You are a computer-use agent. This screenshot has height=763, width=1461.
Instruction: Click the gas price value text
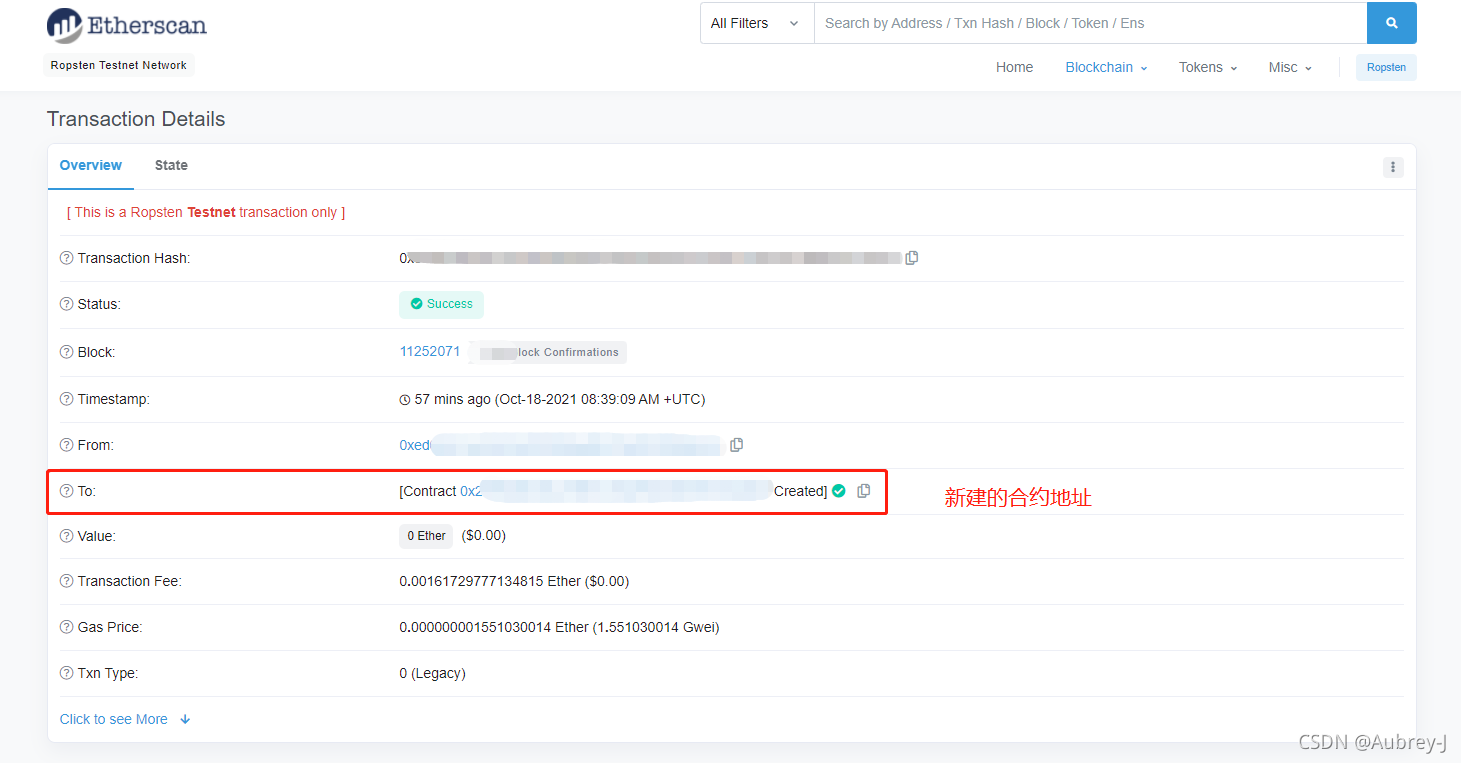(x=559, y=627)
